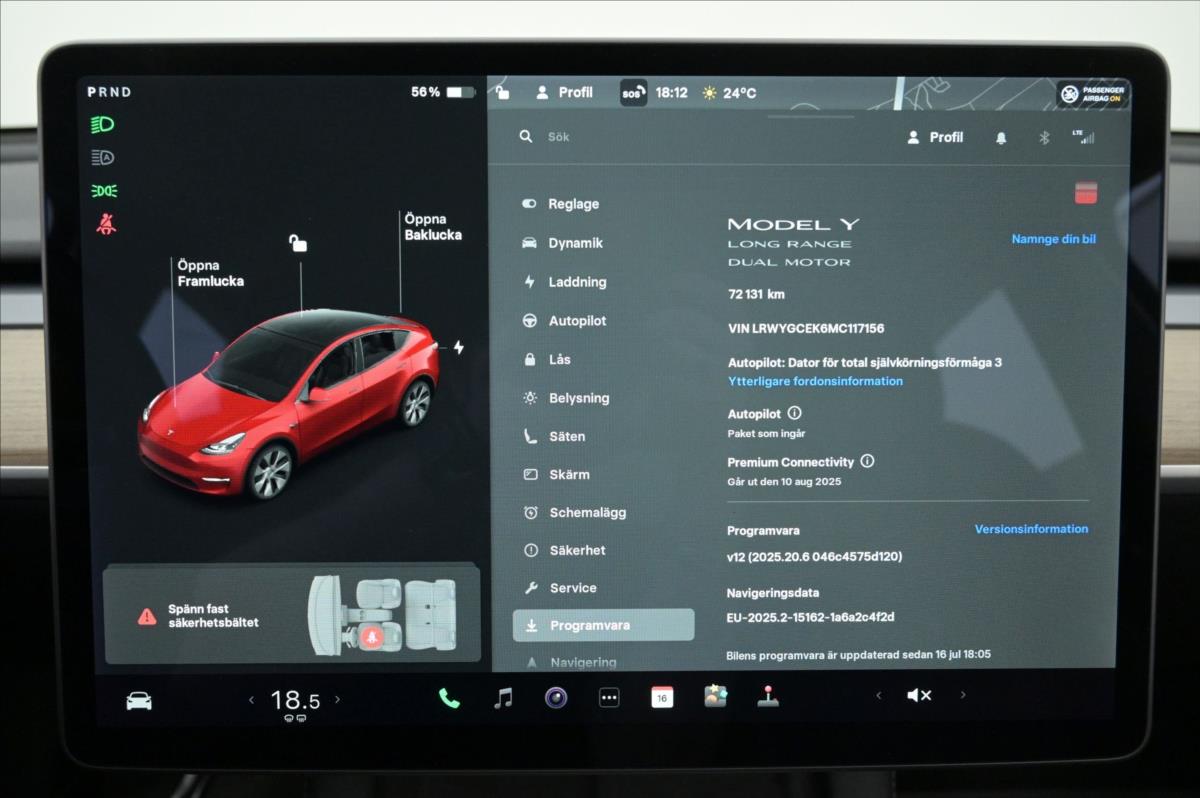Tap Öppna Baklucka button

click(433, 227)
